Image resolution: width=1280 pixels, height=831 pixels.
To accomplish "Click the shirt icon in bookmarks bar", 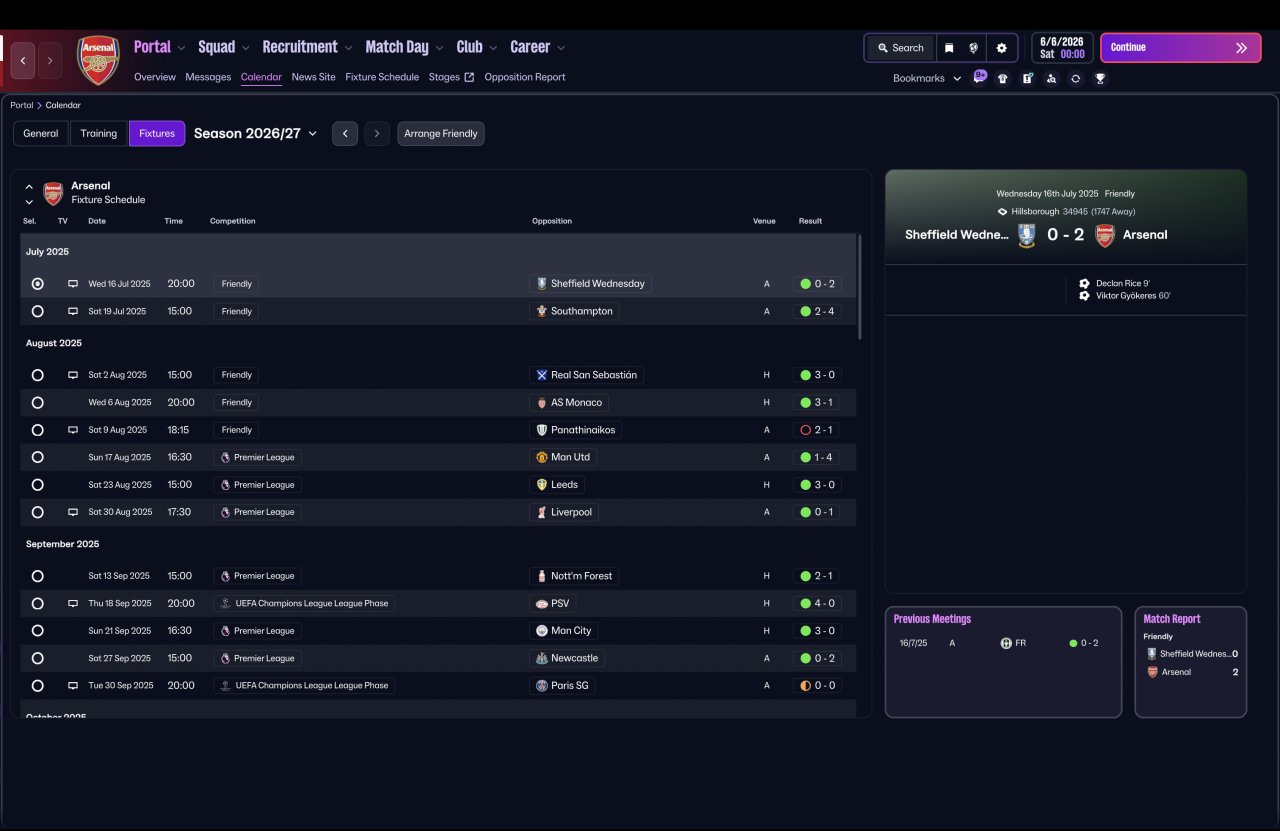I will [1003, 78].
